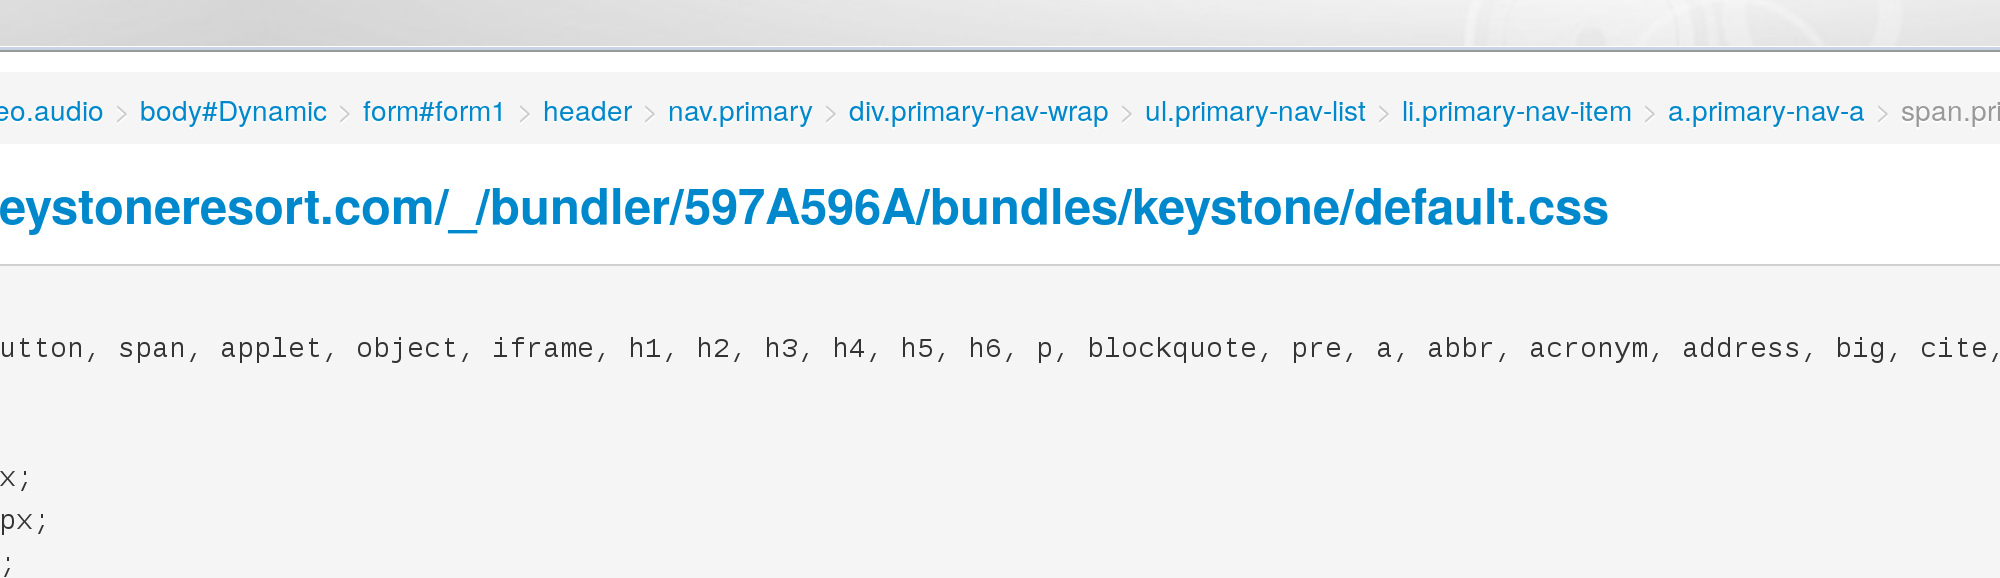Click the chevron before a.primary-nav-a breadcrumb
This screenshot has height=578, width=2000.
coord(1649,113)
